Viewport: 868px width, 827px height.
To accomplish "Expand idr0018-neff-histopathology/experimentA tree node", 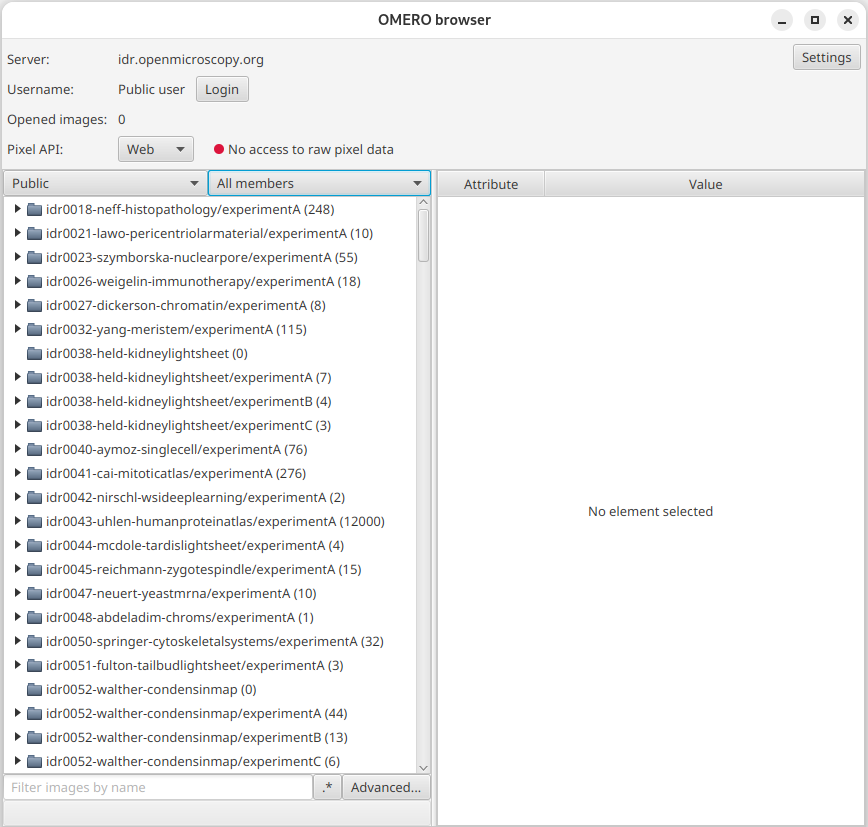I will (x=17, y=209).
